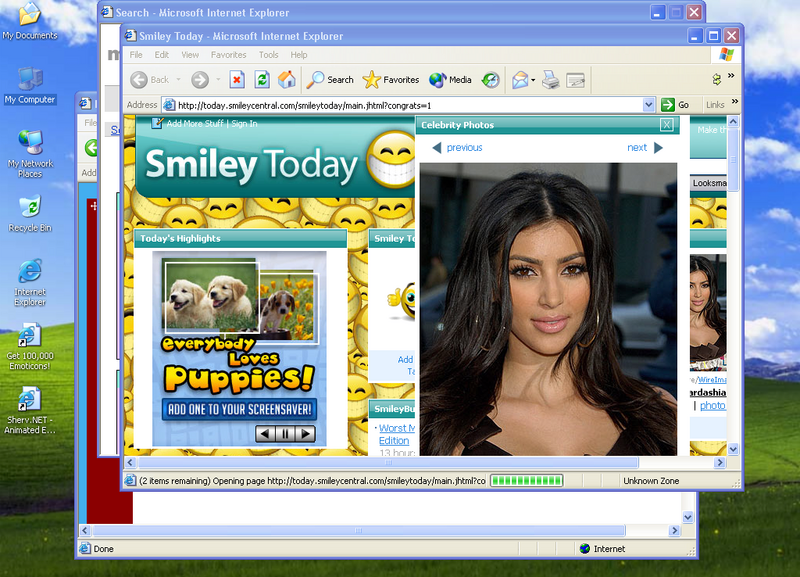Open the Mail envelope button

pos(519,80)
